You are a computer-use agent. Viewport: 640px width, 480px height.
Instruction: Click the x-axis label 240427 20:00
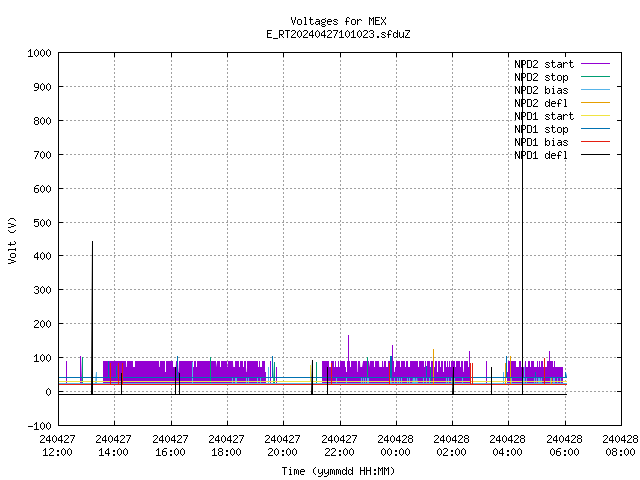[282, 446]
